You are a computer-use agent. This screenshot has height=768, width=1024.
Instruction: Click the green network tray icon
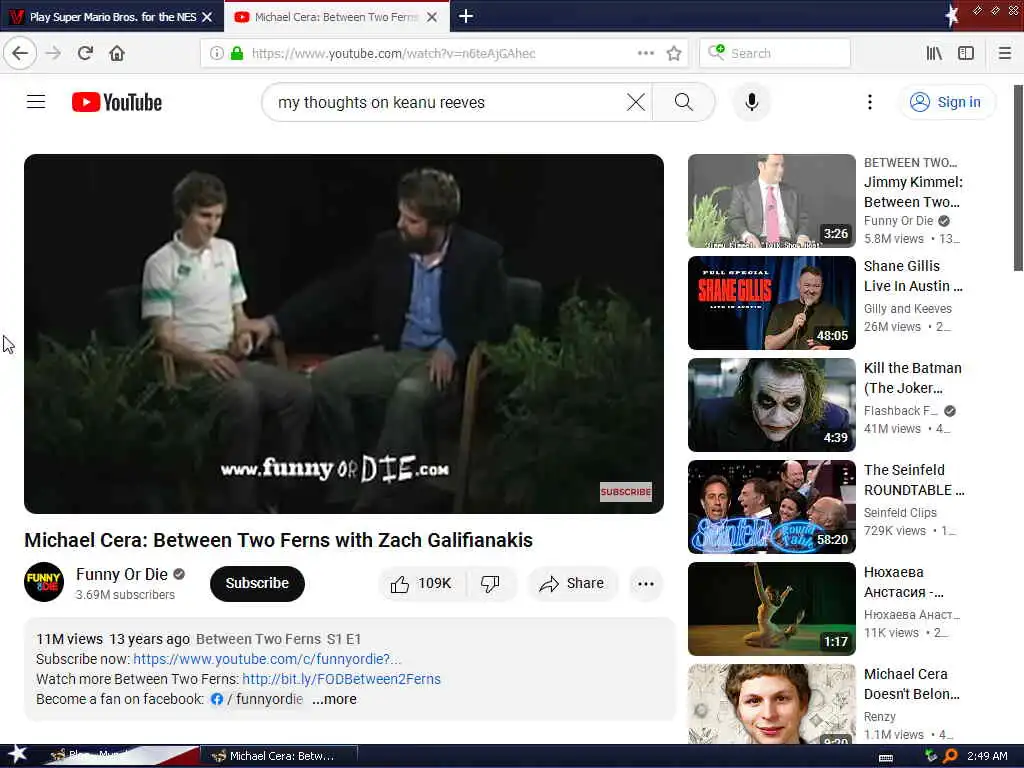click(x=931, y=756)
